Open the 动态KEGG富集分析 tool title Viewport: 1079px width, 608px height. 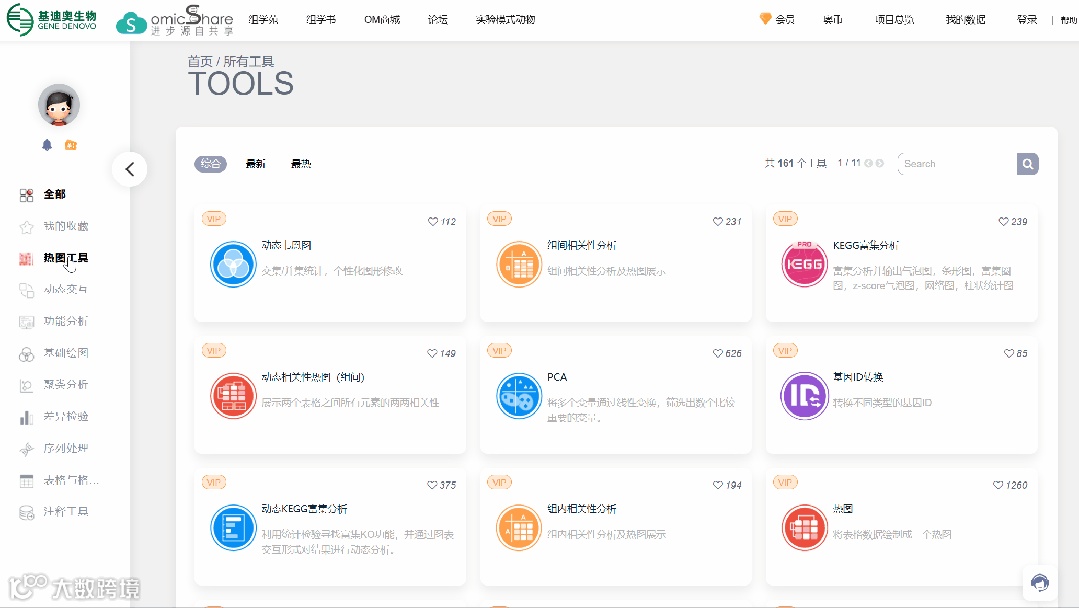click(x=304, y=509)
